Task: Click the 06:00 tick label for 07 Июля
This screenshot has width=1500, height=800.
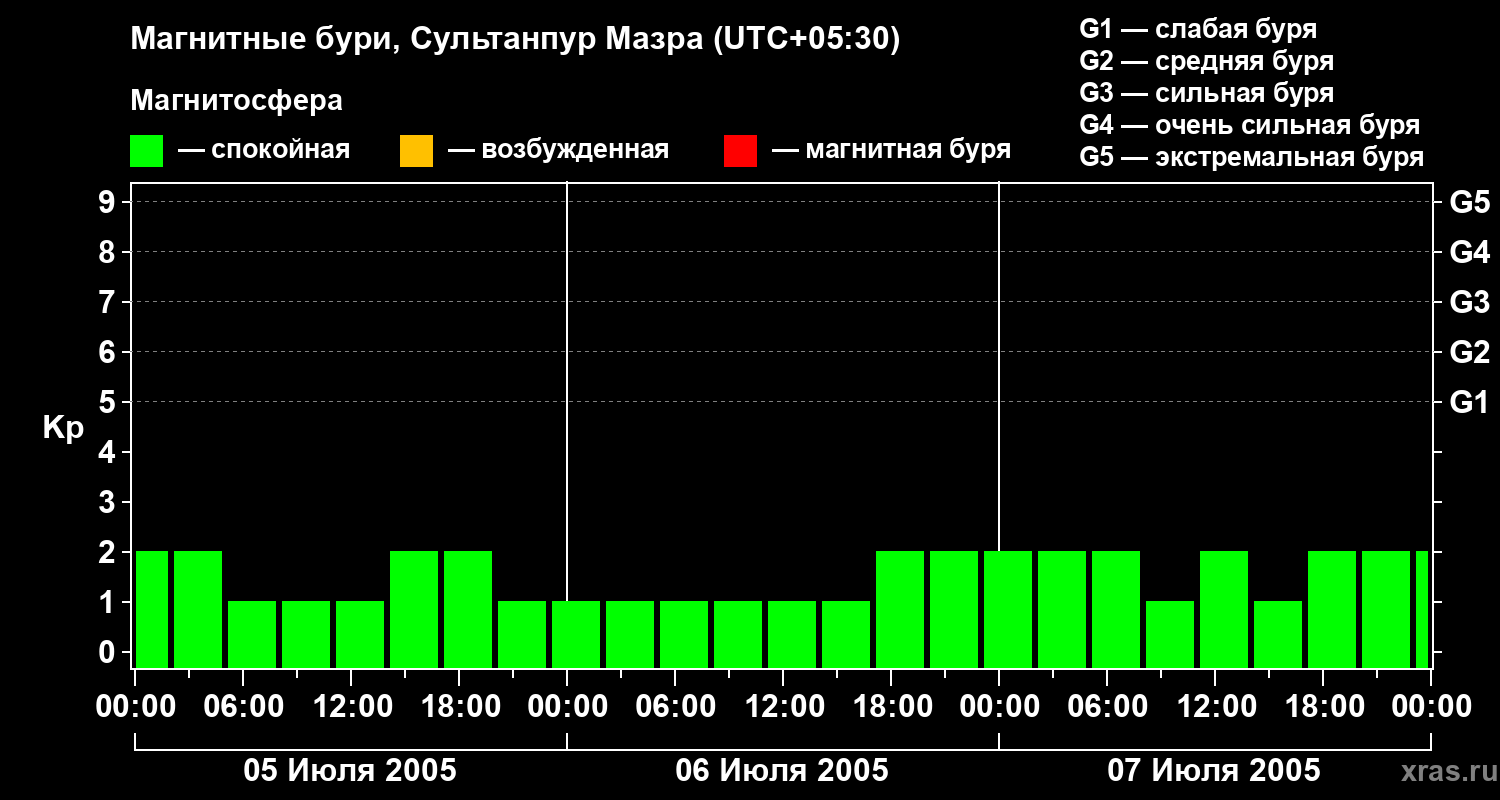Action: 1107,707
